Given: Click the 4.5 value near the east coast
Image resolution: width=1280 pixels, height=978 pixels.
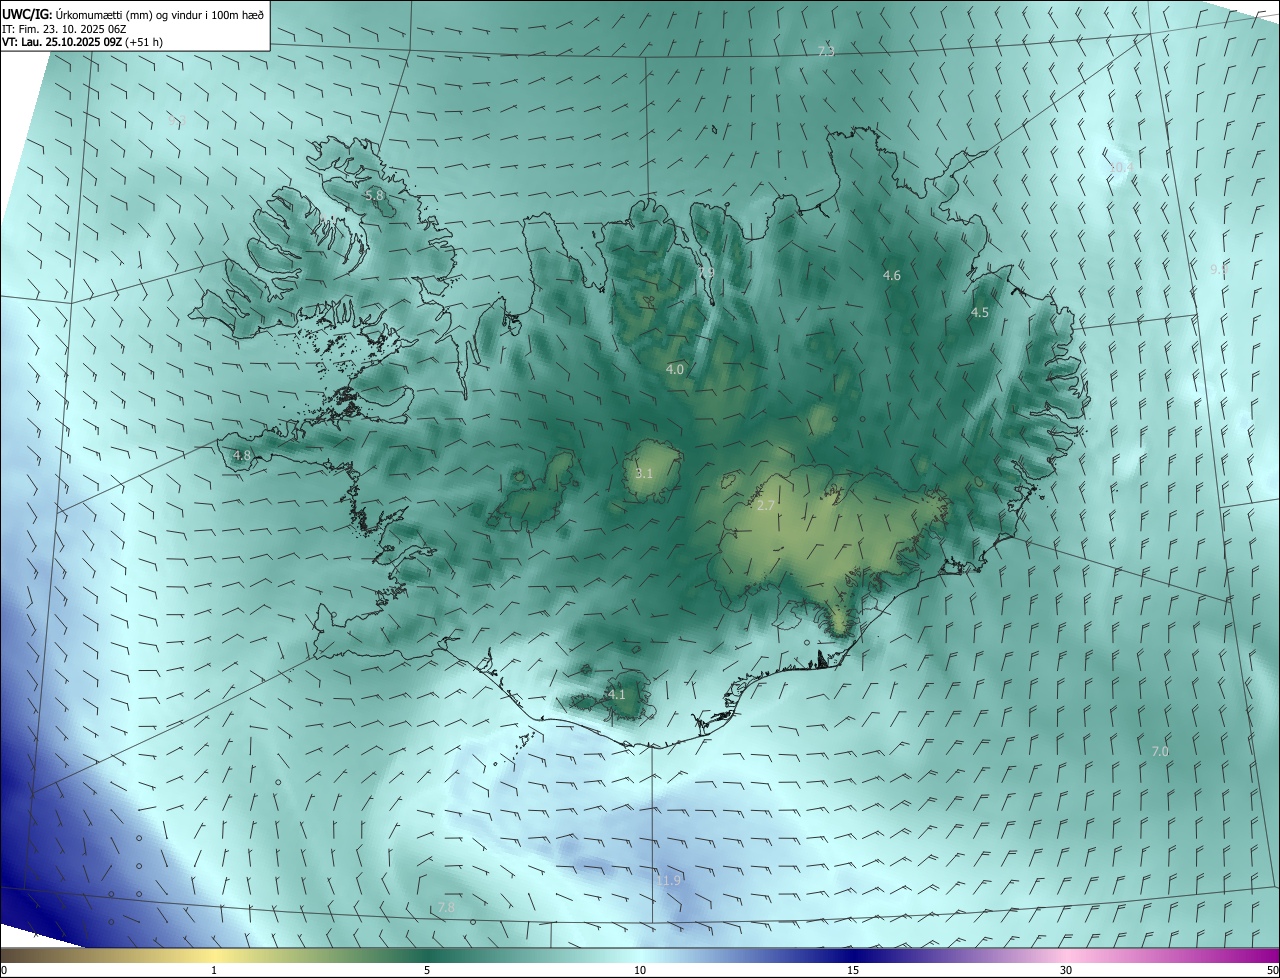Looking at the screenshot, I should click(980, 313).
